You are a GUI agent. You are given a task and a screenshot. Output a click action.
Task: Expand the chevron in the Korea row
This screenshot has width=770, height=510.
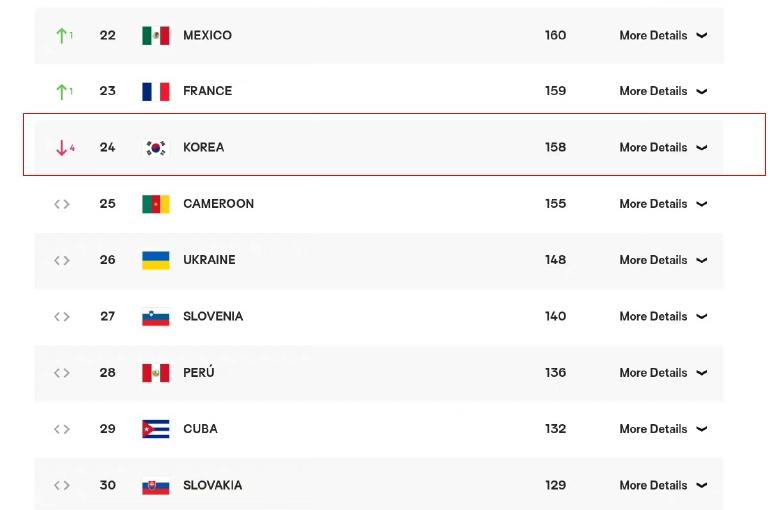tap(702, 147)
